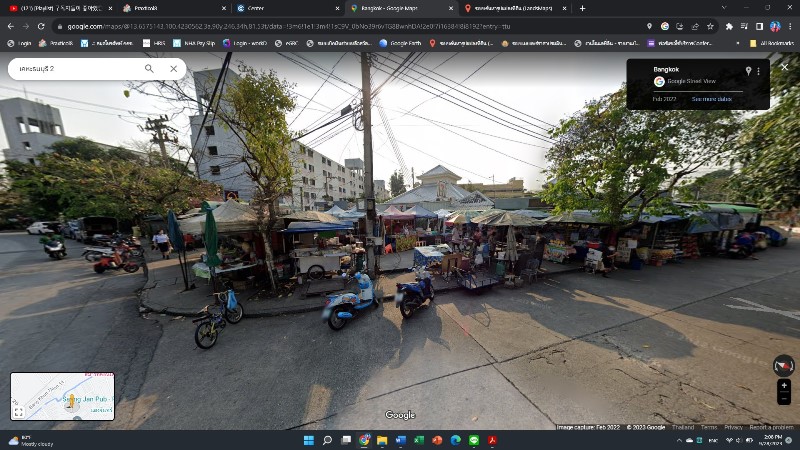Zoom out with the minus button
The width and height of the screenshot is (800, 450).
click(x=784, y=398)
